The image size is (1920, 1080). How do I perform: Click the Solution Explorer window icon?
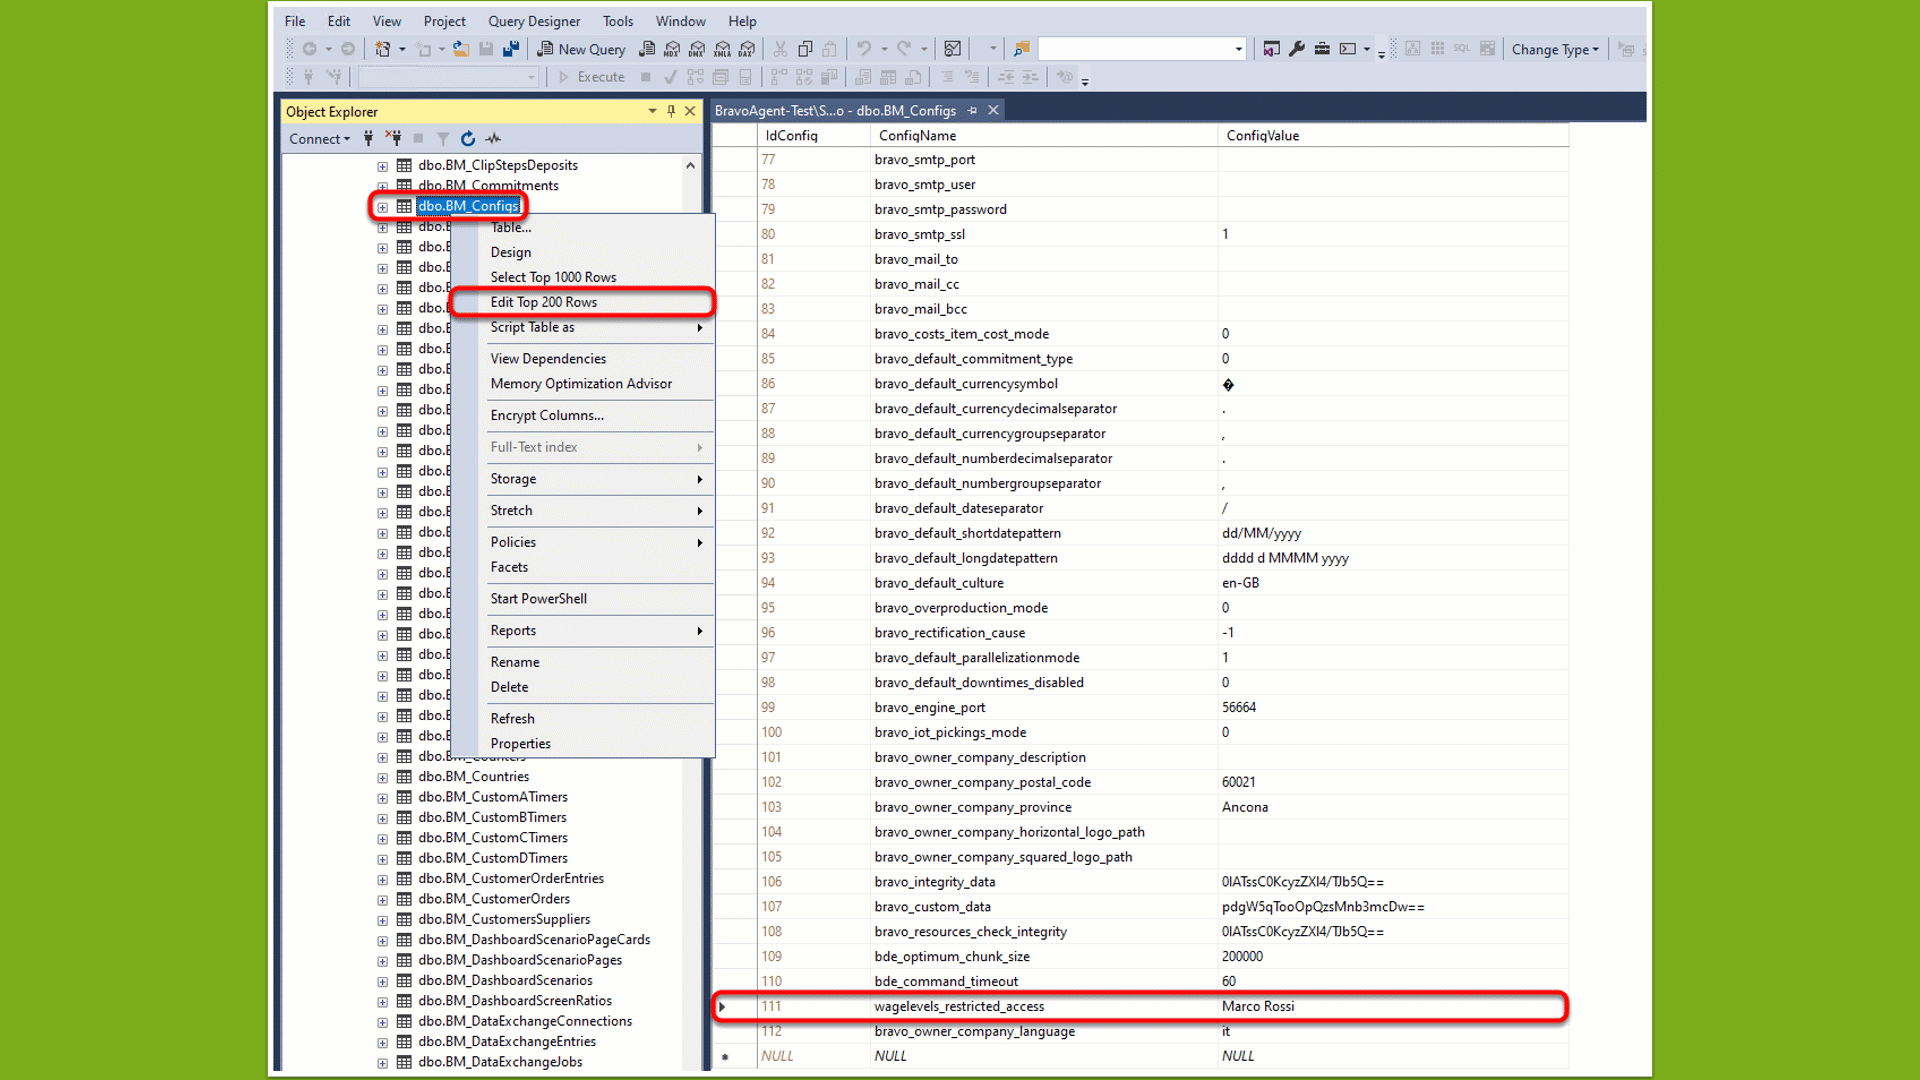click(x=1271, y=49)
